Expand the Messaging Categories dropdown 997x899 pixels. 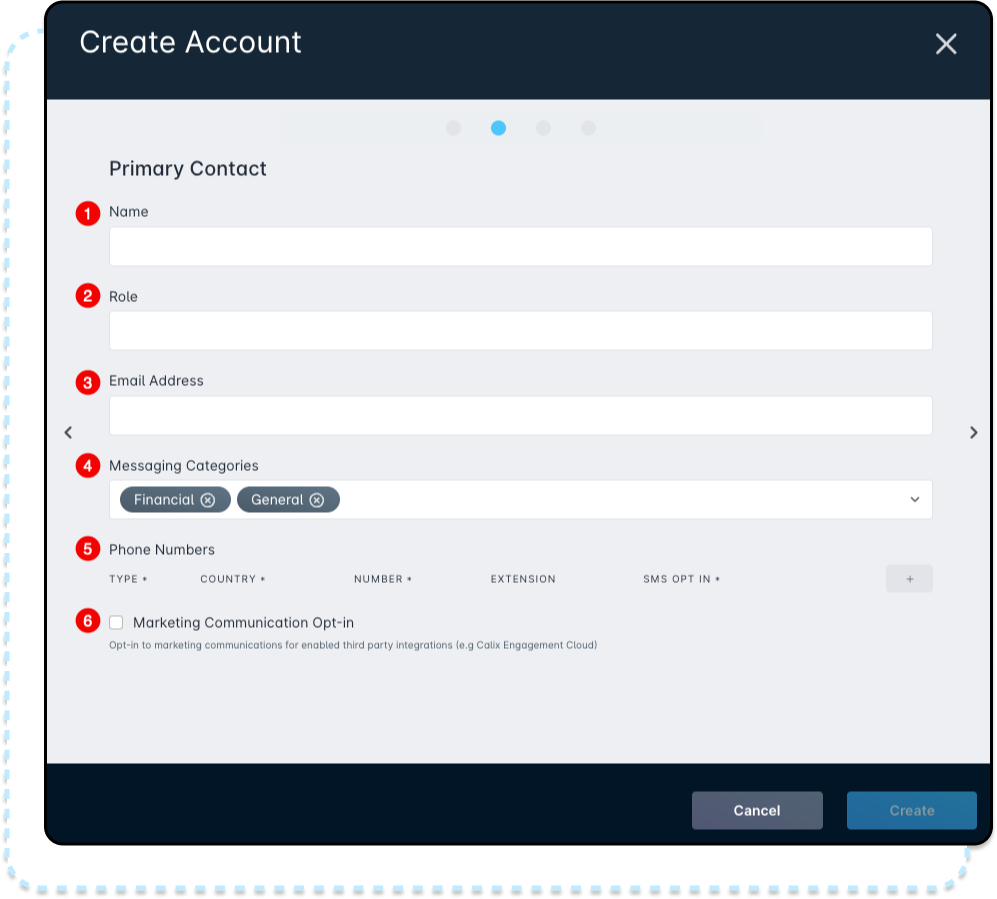[x=914, y=500]
